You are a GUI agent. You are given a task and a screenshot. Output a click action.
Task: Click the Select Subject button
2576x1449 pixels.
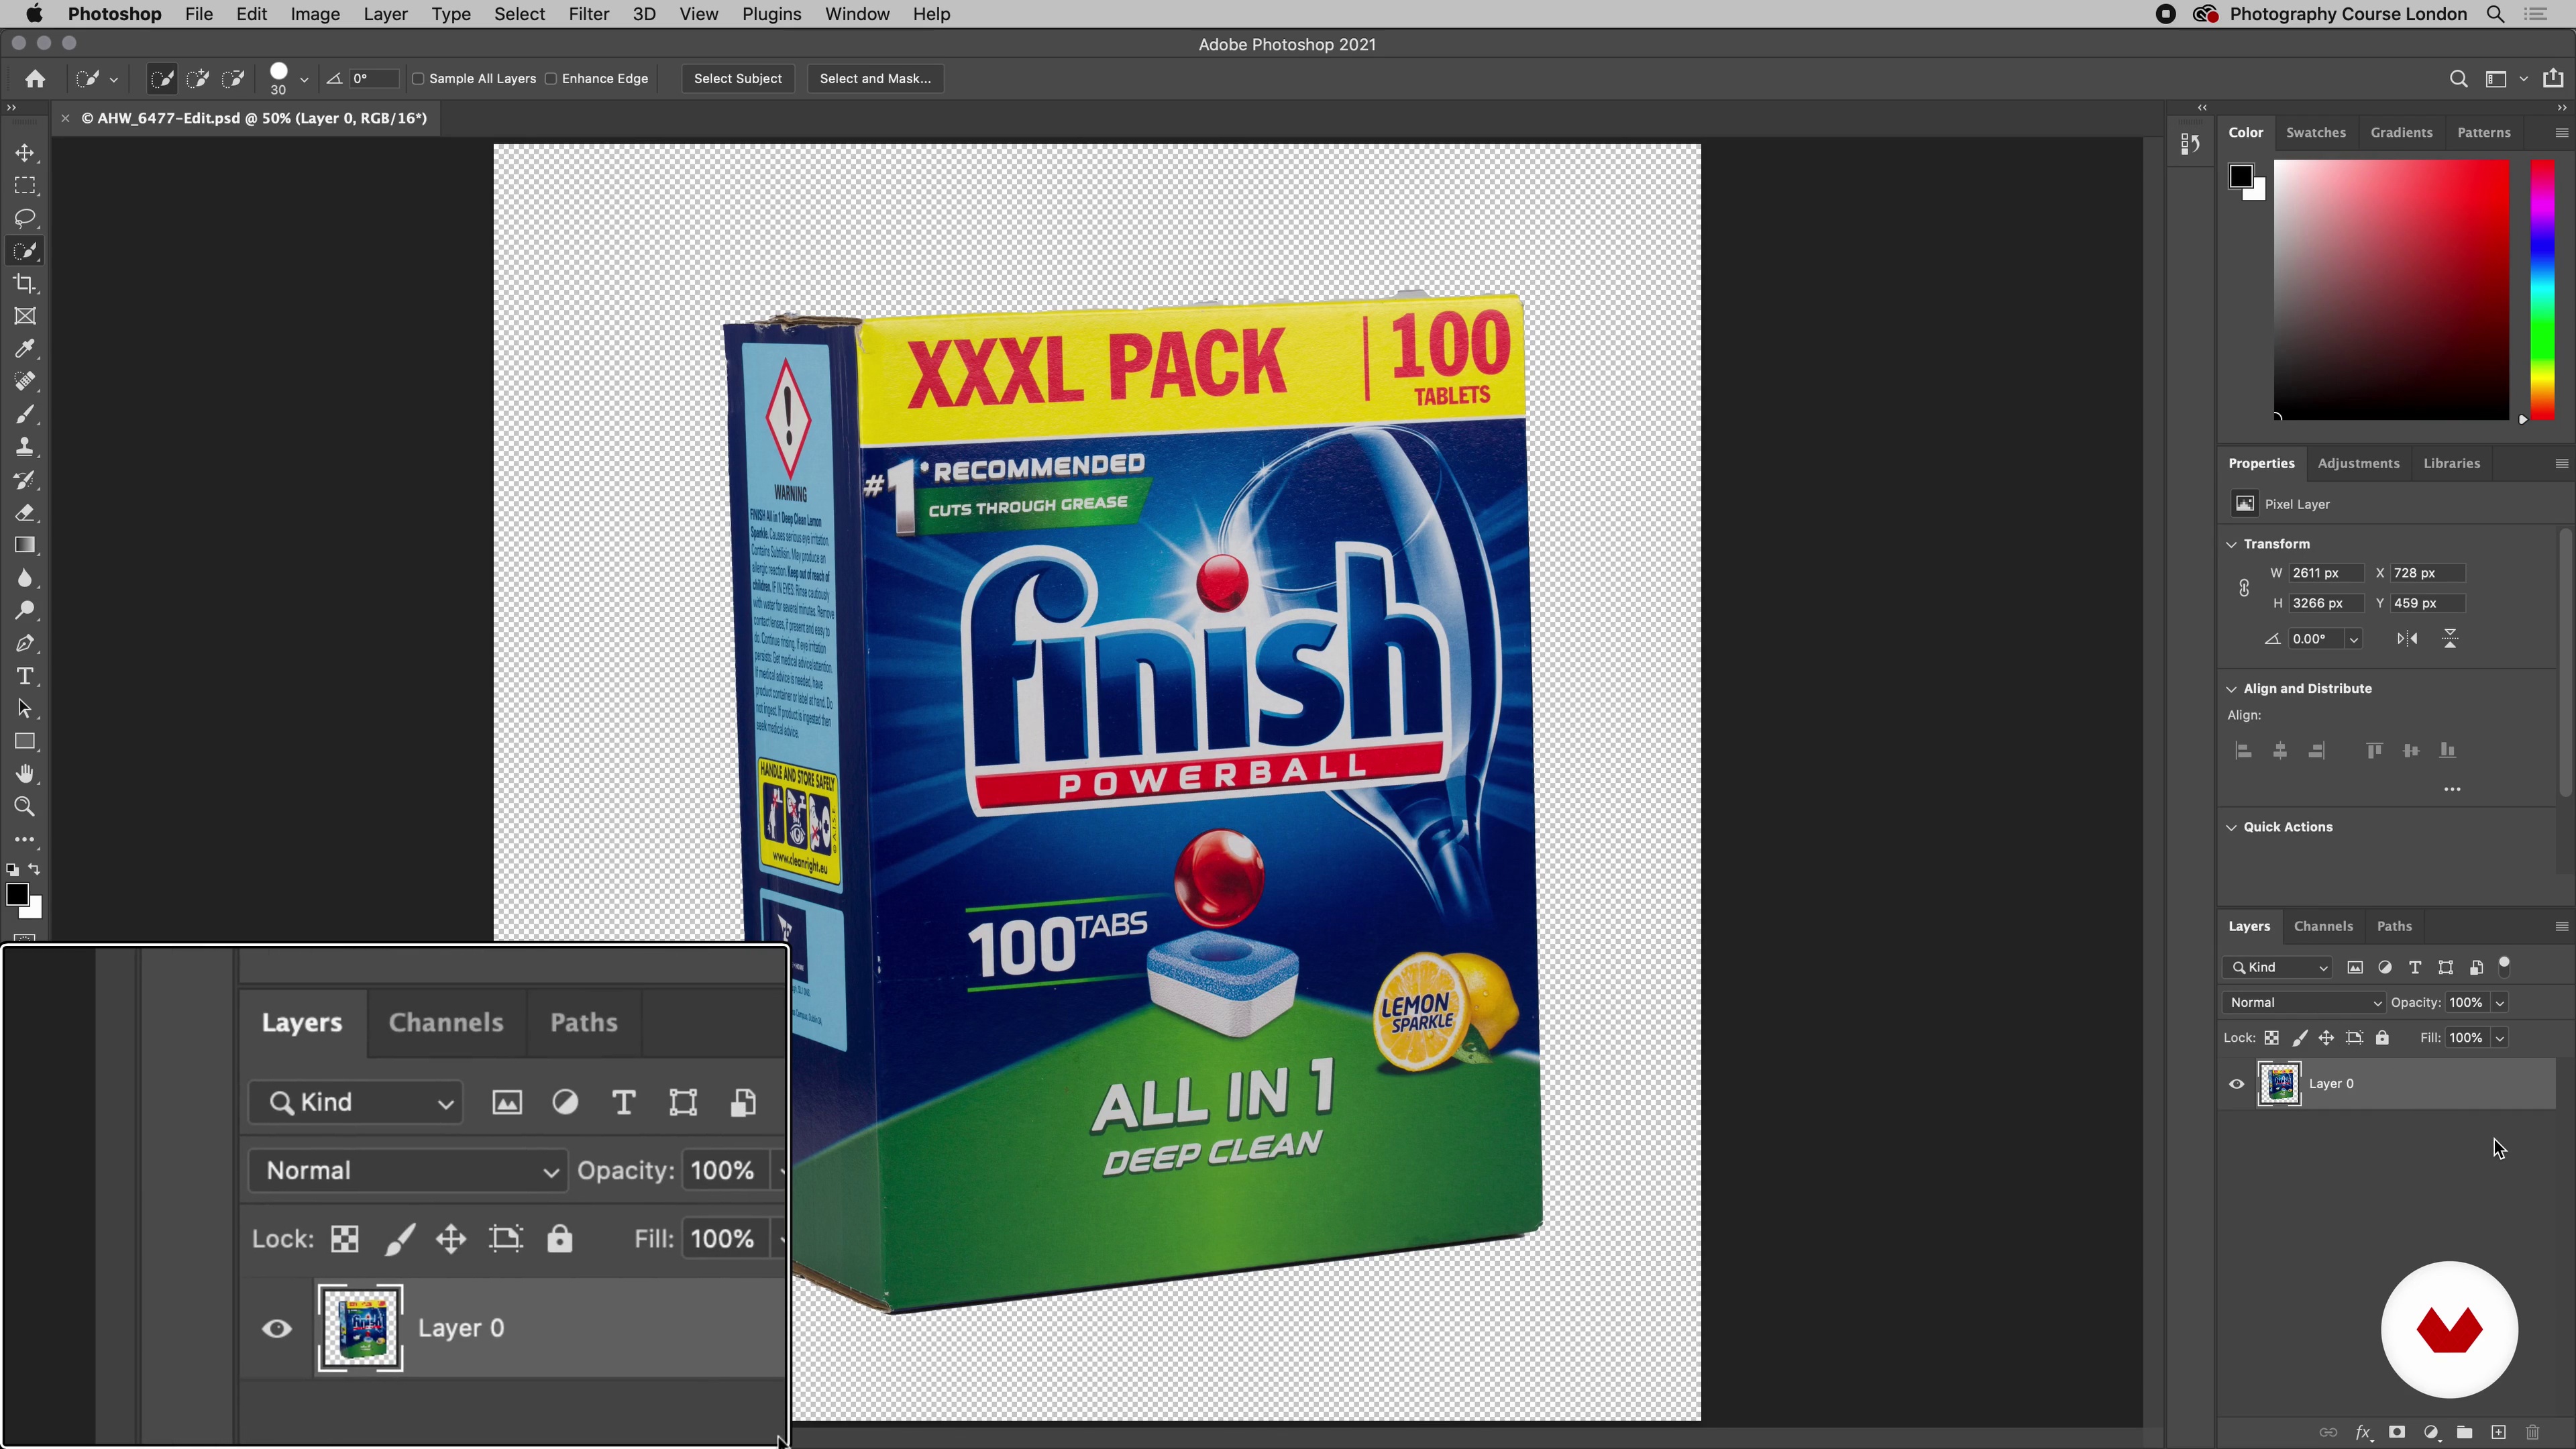738,79
